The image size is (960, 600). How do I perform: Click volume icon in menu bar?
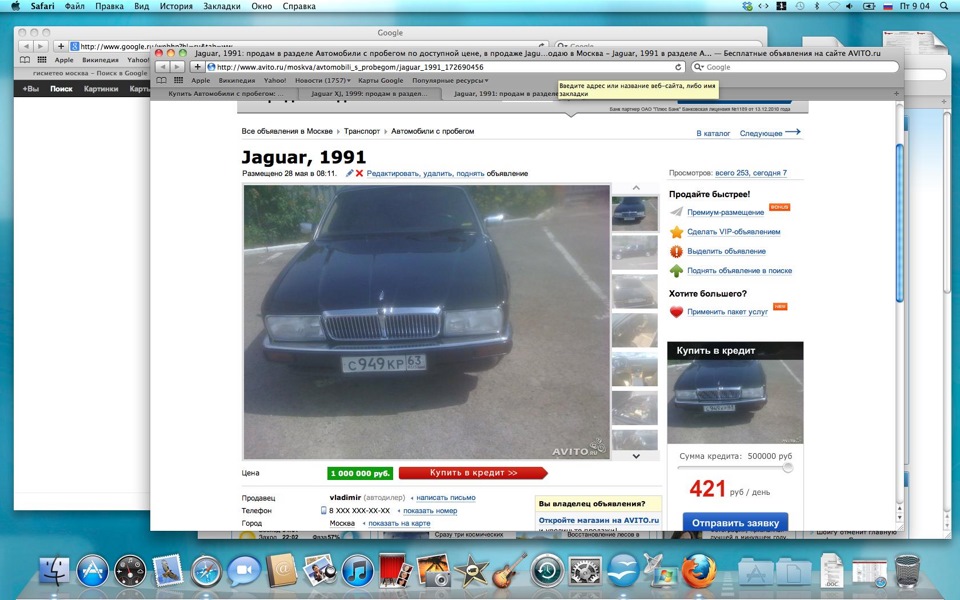[849, 6]
